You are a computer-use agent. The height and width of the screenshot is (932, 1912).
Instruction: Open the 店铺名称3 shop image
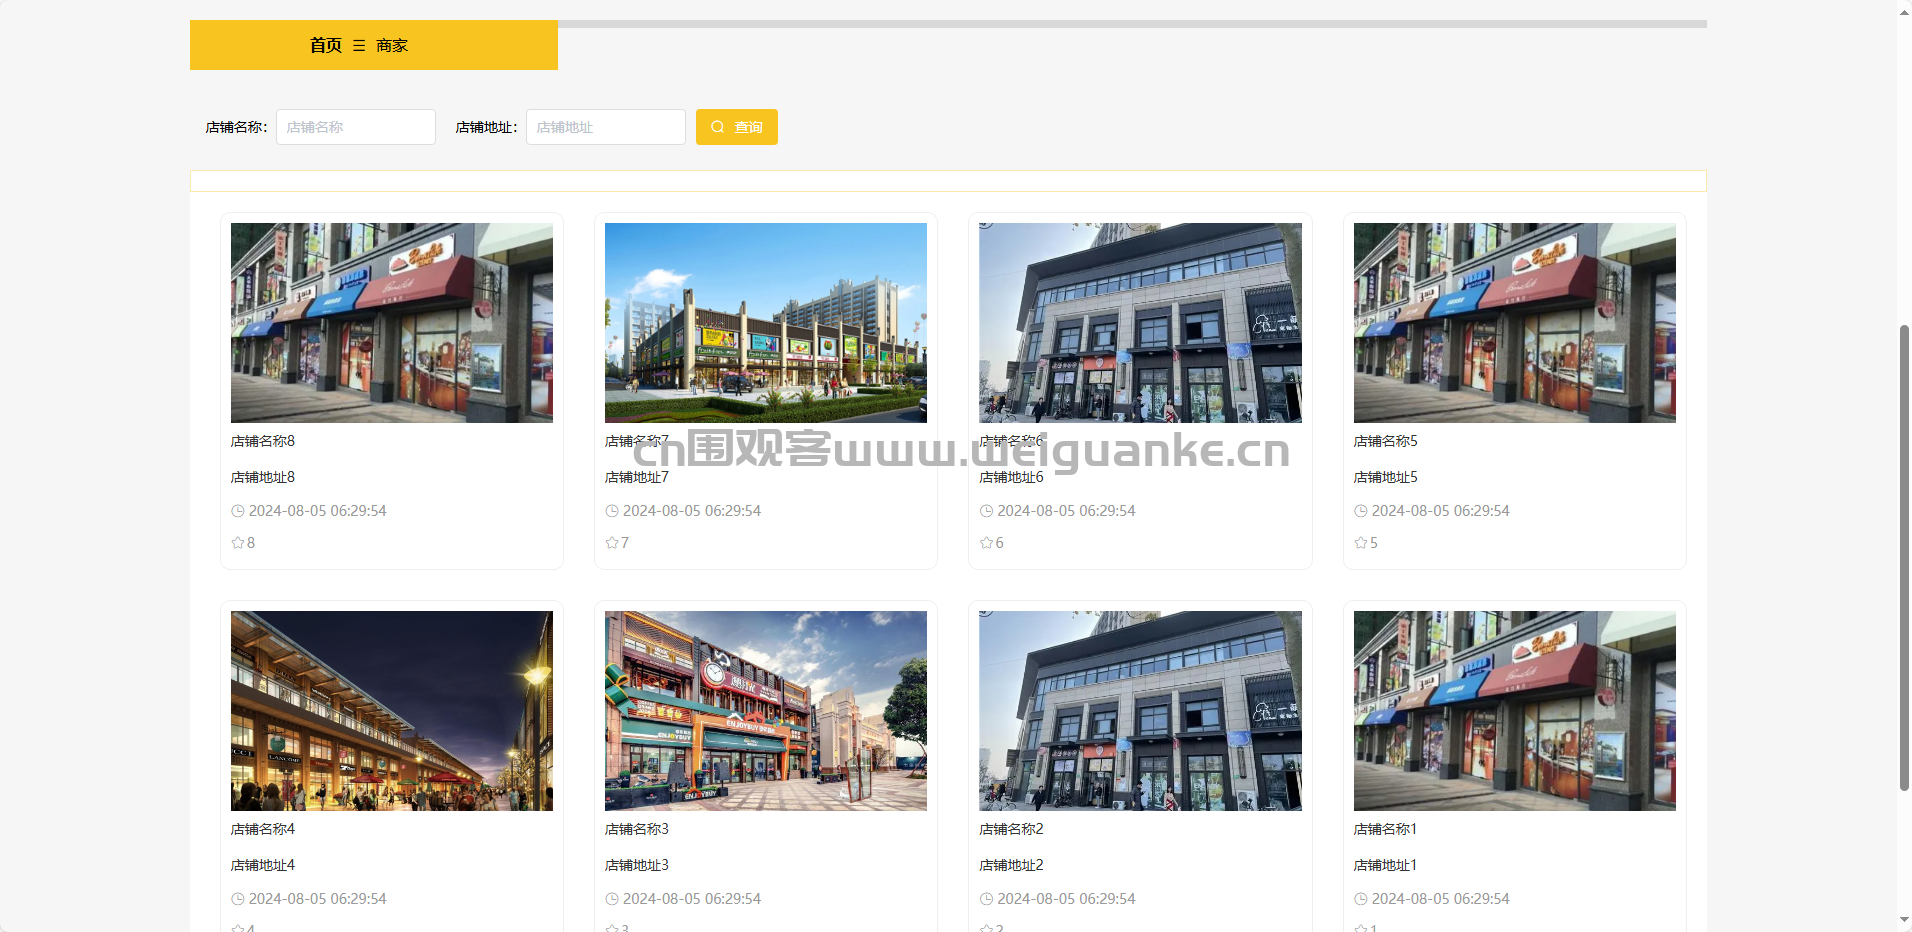point(766,711)
